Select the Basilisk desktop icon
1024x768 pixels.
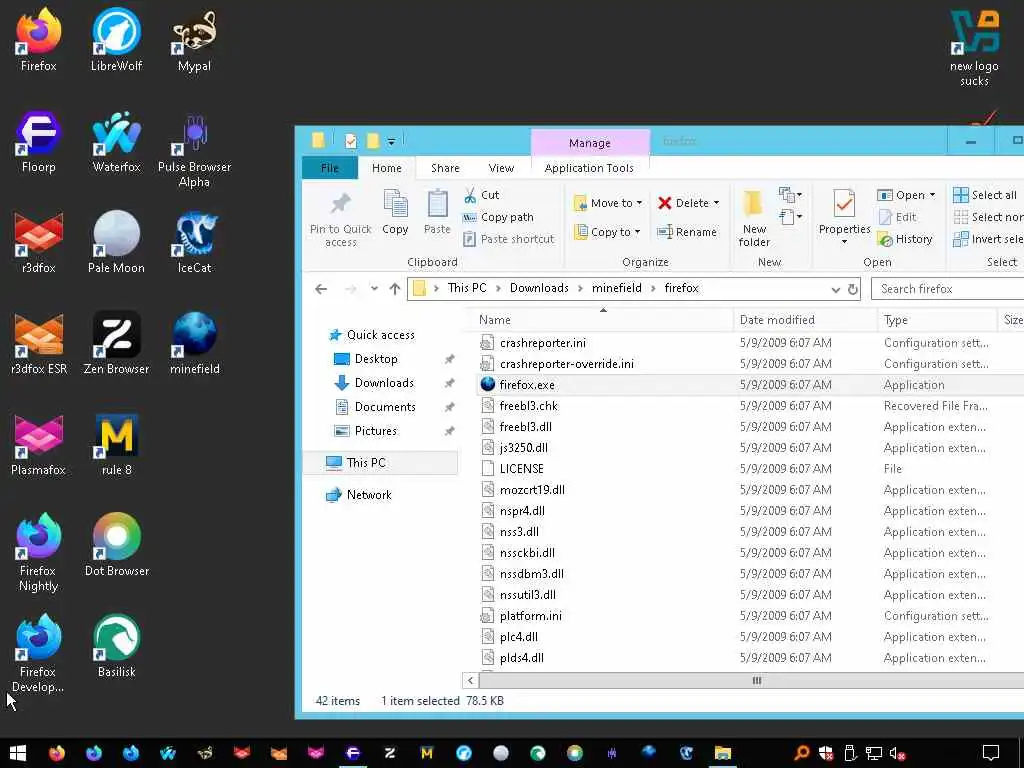pos(116,645)
